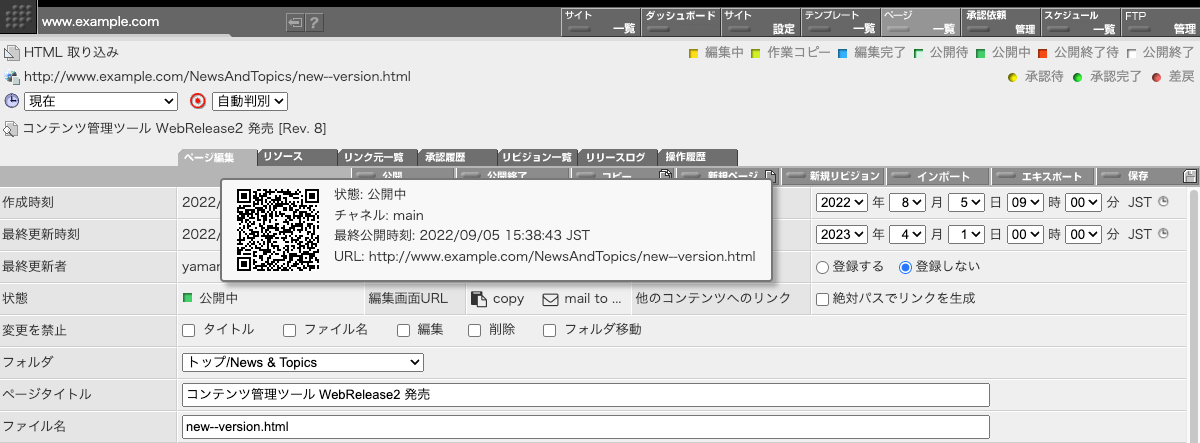Switch to the リリースログ tab
1200x443 pixels.
617,157
